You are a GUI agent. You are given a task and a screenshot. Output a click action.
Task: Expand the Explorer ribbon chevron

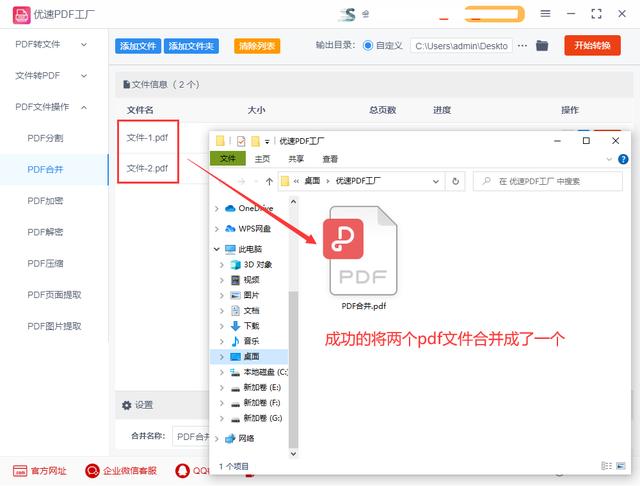(x=609, y=159)
